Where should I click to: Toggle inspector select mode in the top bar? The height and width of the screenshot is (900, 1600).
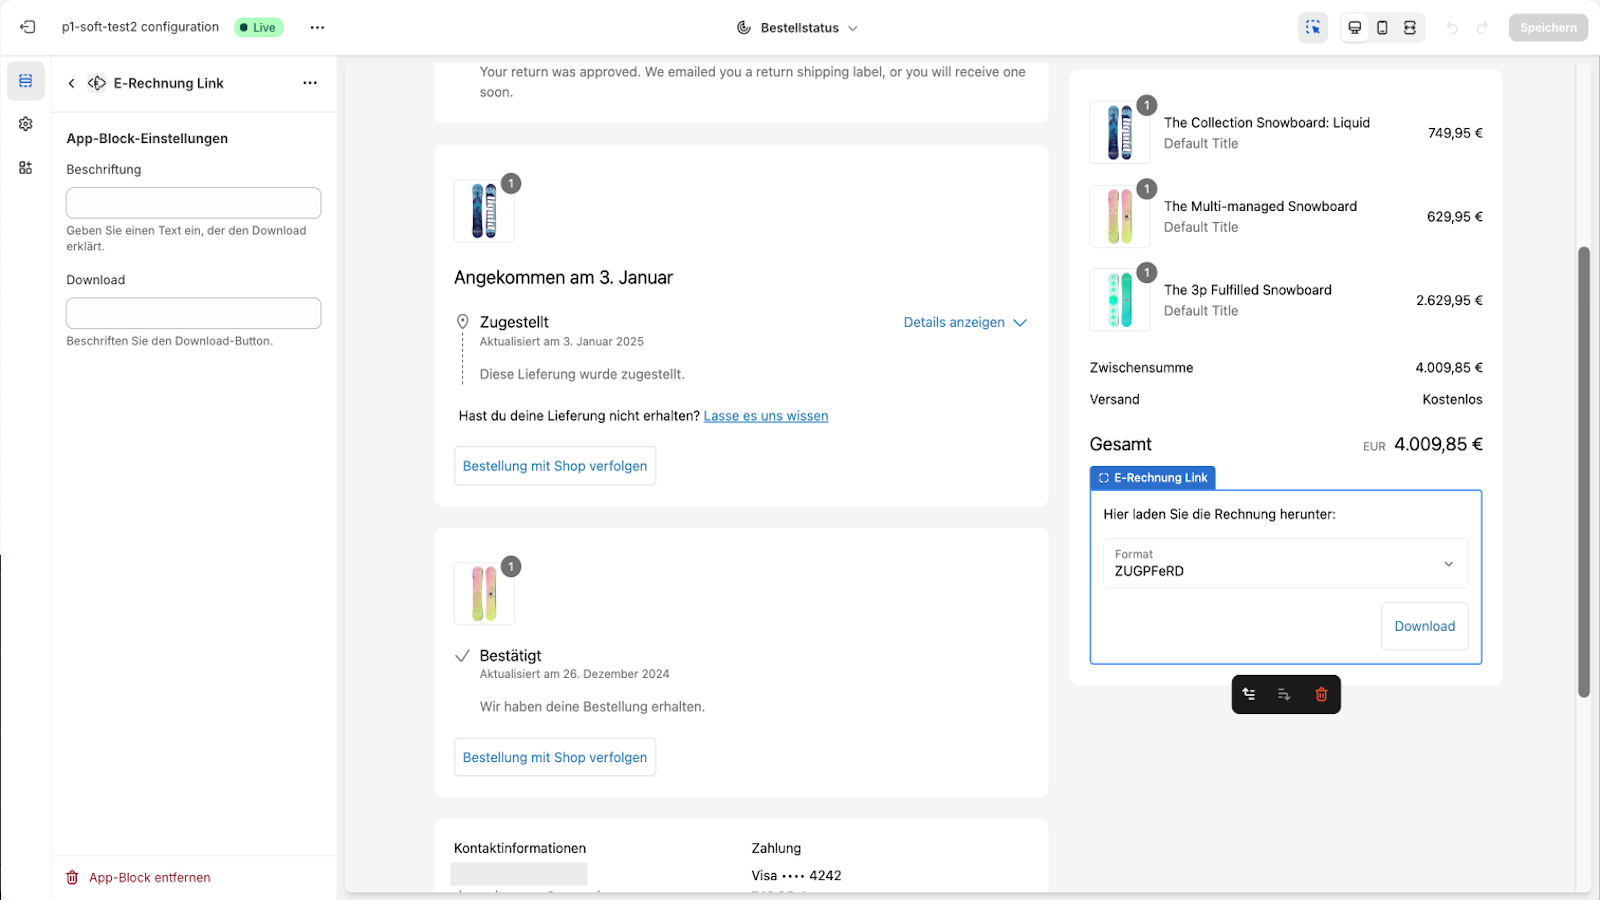(1313, 27)
